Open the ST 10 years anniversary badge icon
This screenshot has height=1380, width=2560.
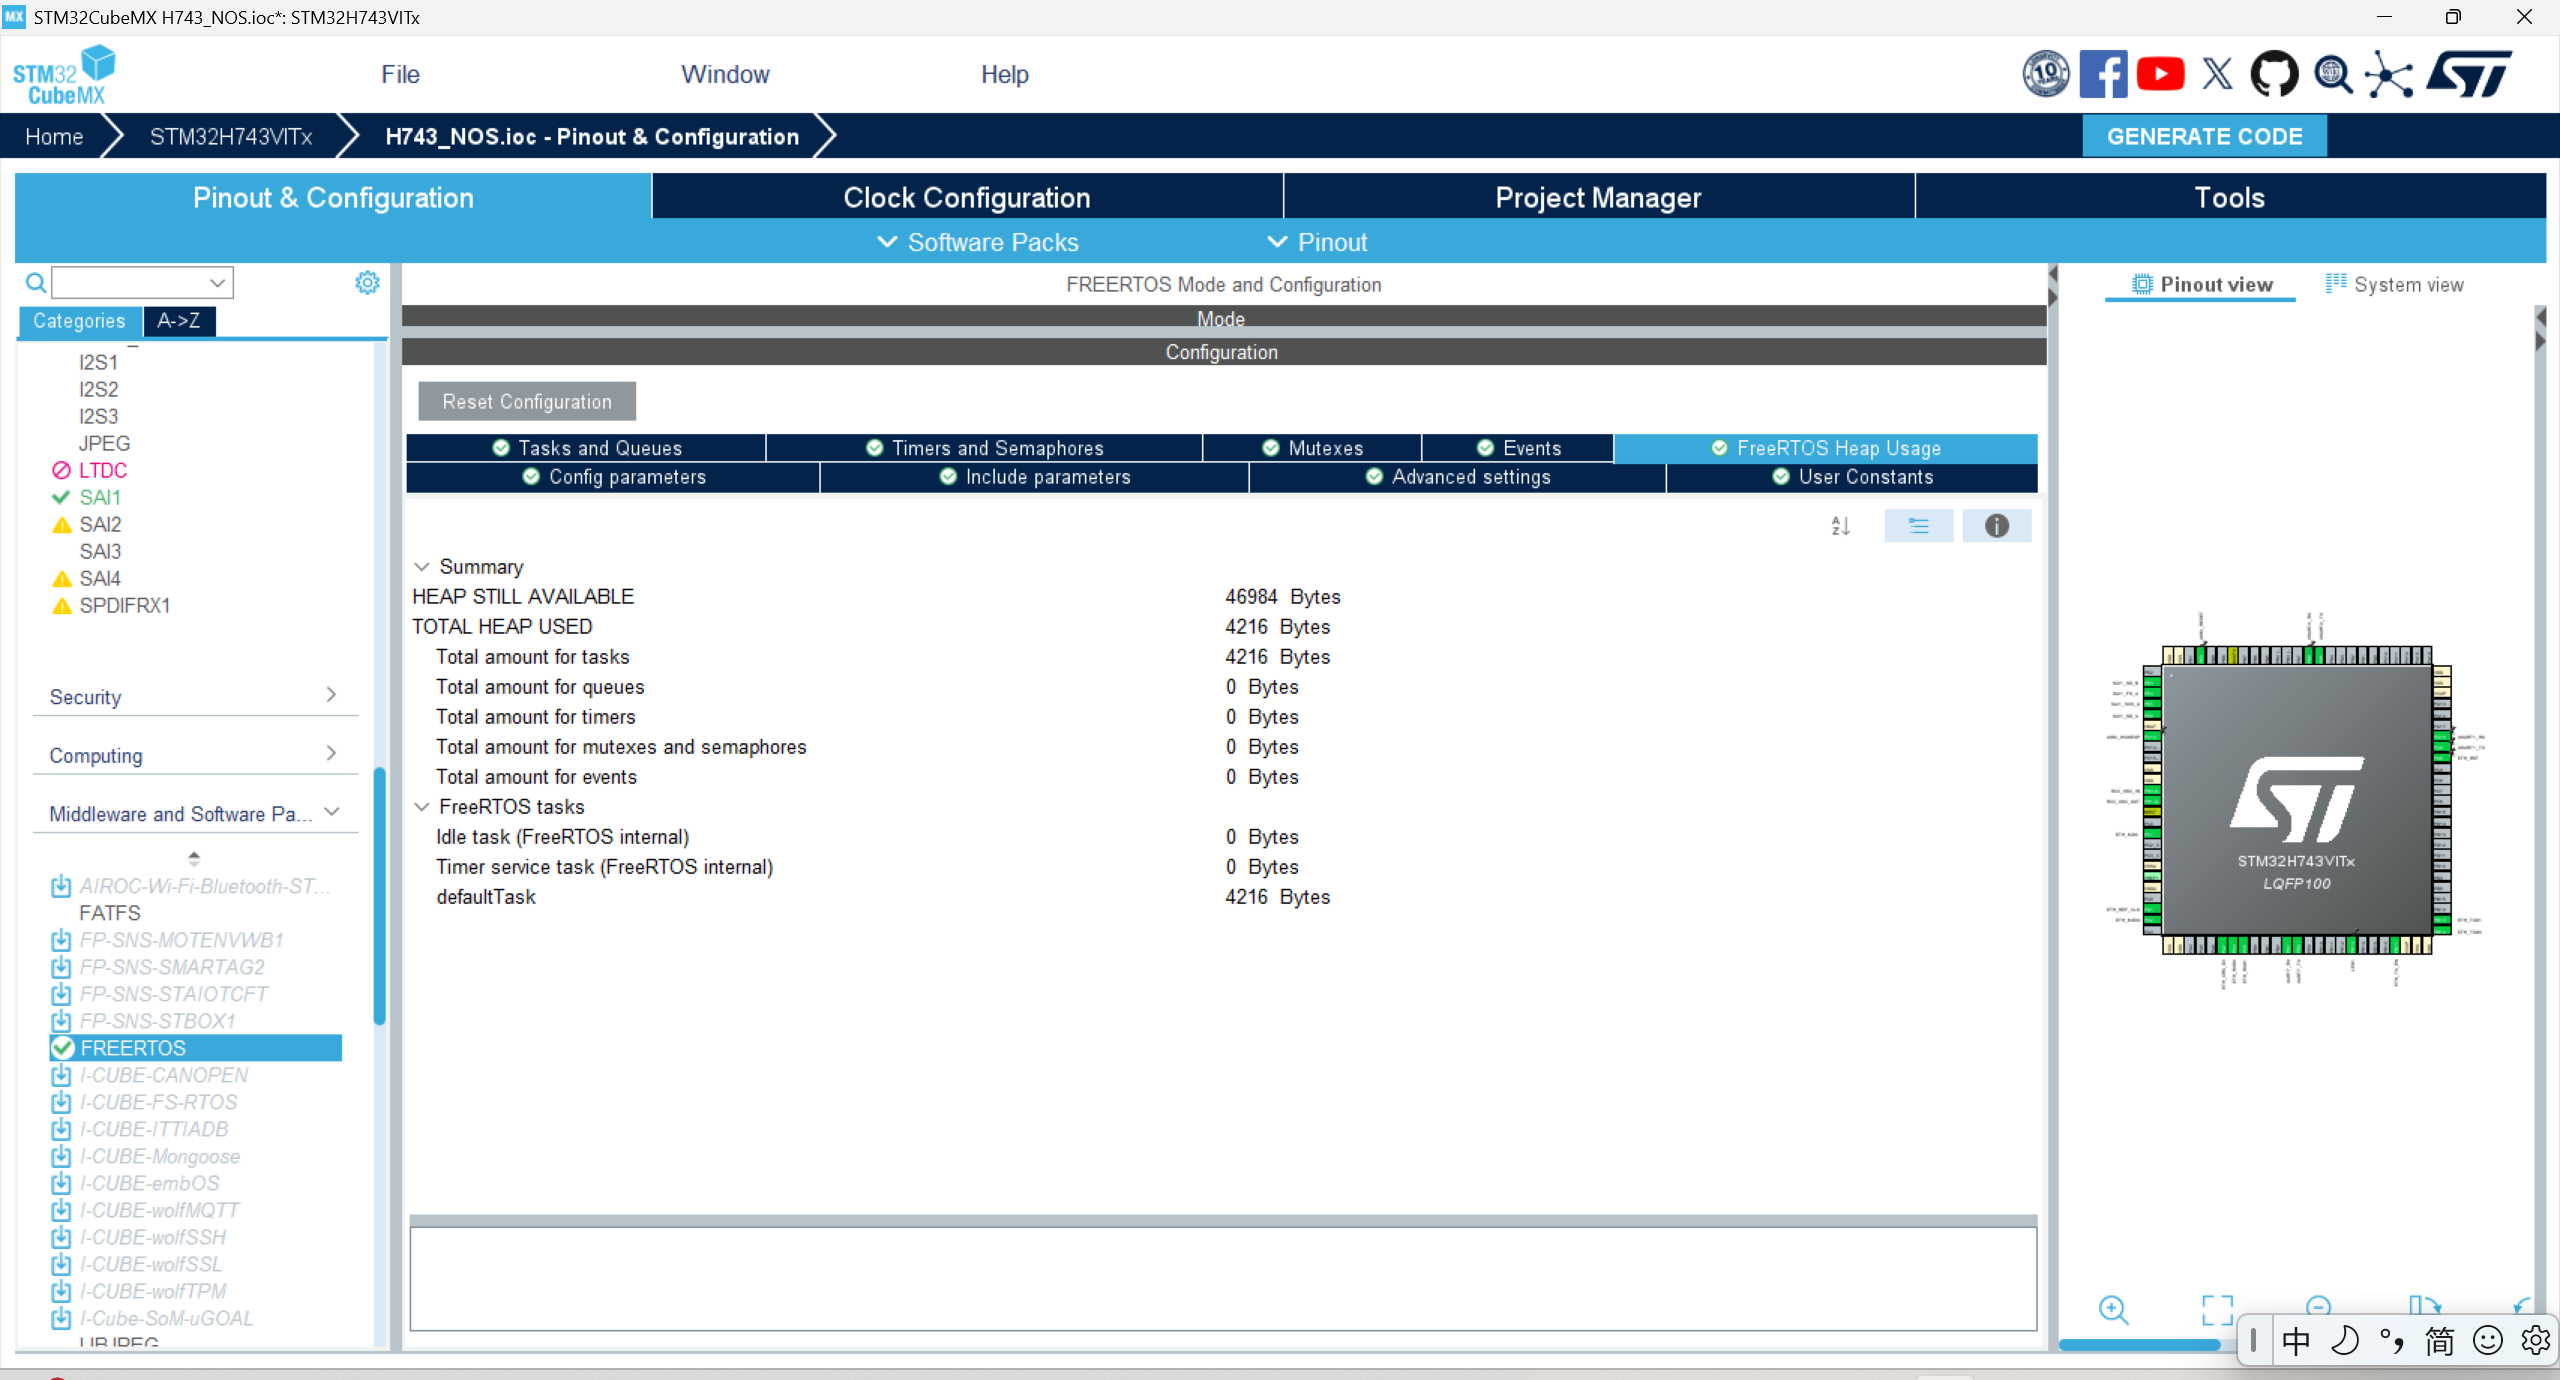point(2046,74)
